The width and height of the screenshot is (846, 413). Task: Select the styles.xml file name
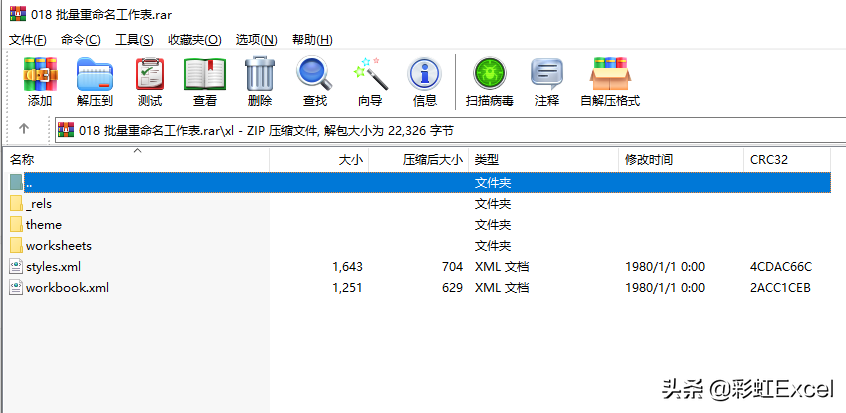click(53, 267)
